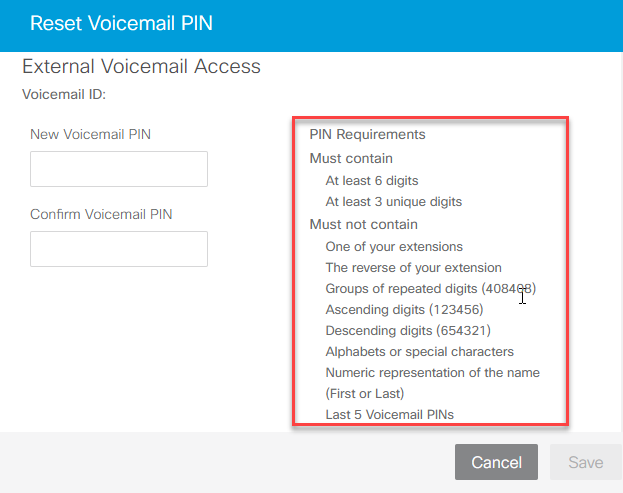Image resolution: width=623 pixels, height=493 pixels.
Task: Click the 'Alphabets or special characters' rule
Action: coord(419,351)
